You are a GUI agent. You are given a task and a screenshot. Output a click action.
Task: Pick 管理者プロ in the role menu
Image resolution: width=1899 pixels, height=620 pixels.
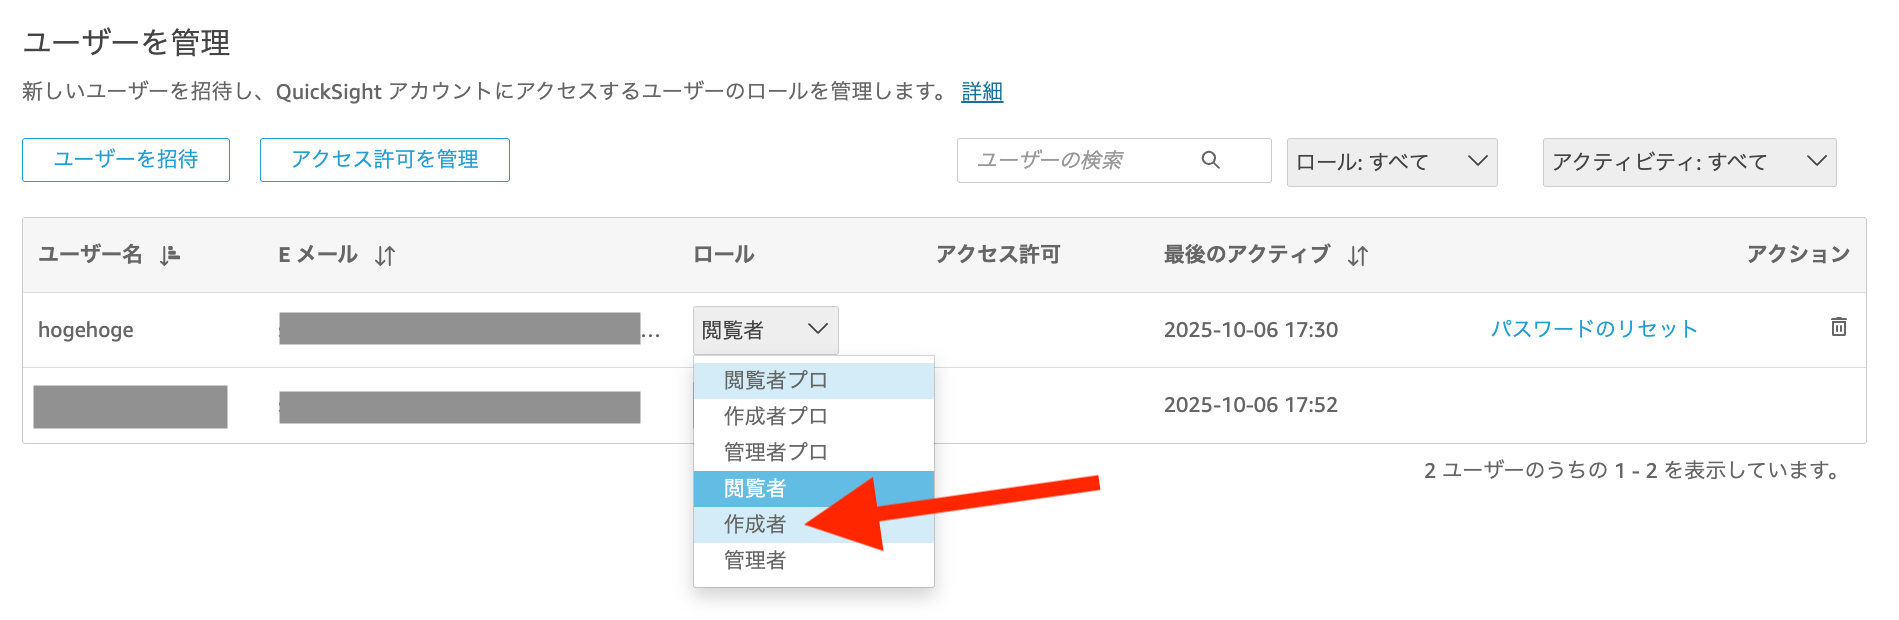[776, 452]
